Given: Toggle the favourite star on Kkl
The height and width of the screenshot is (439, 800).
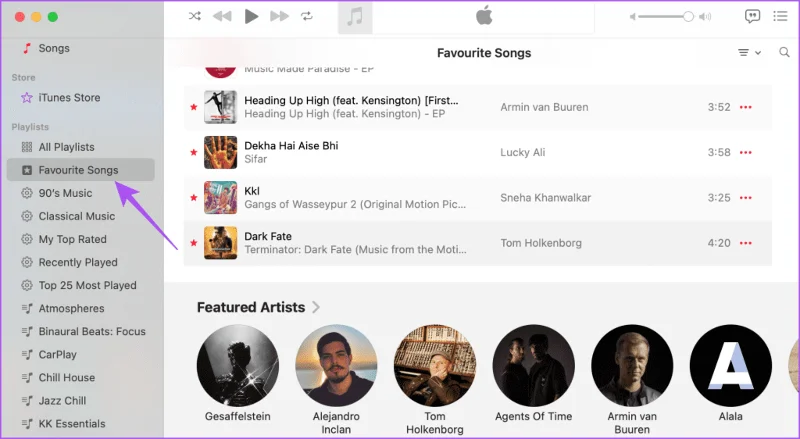Looking at the screenshot, I should point(194,198).
